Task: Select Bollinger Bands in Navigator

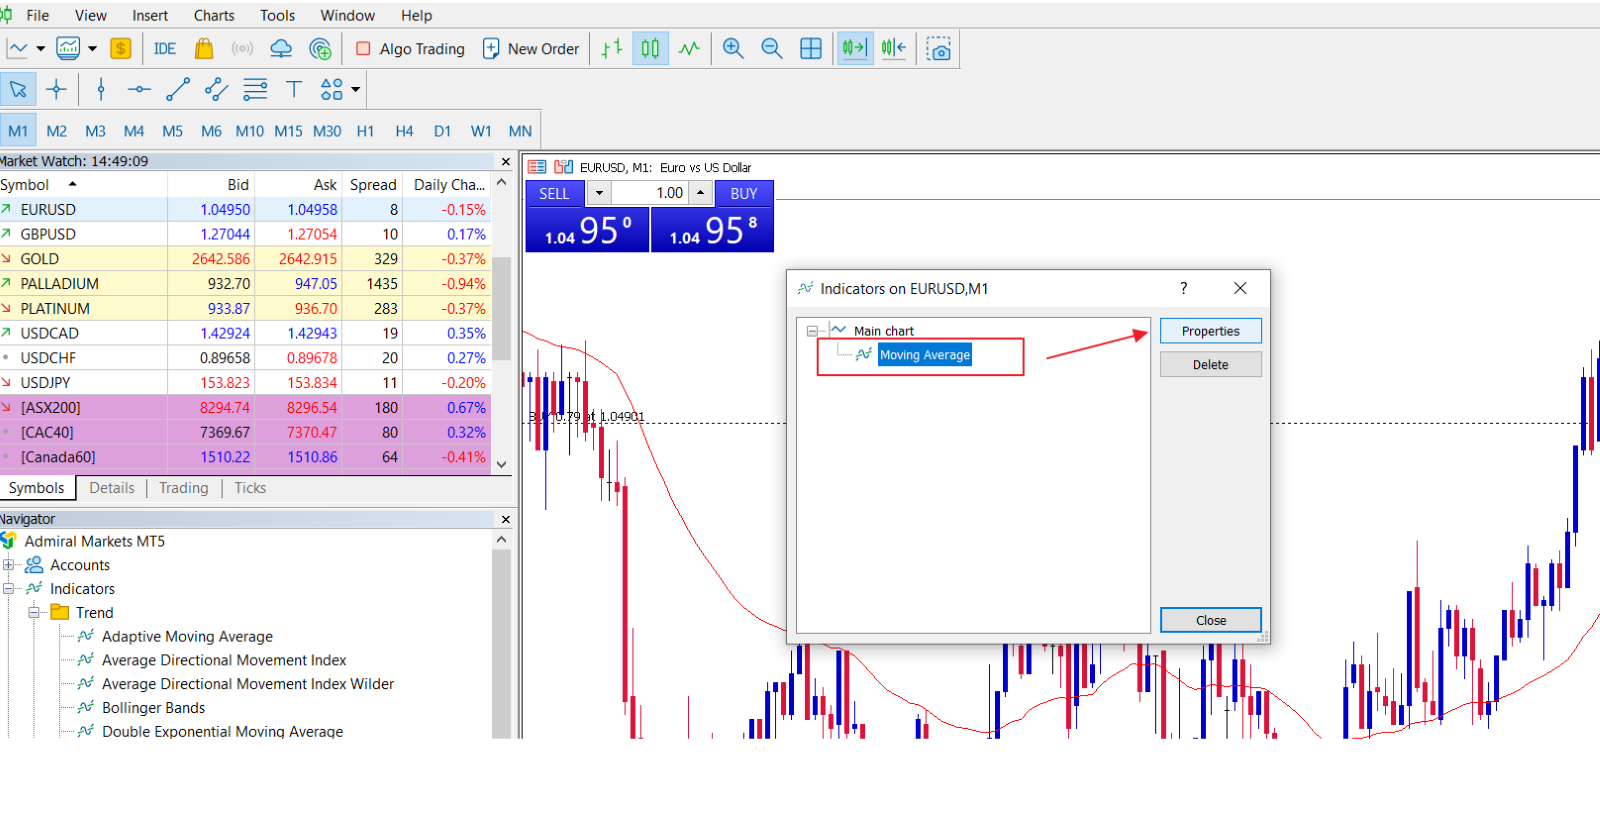Action: [153, 708]
